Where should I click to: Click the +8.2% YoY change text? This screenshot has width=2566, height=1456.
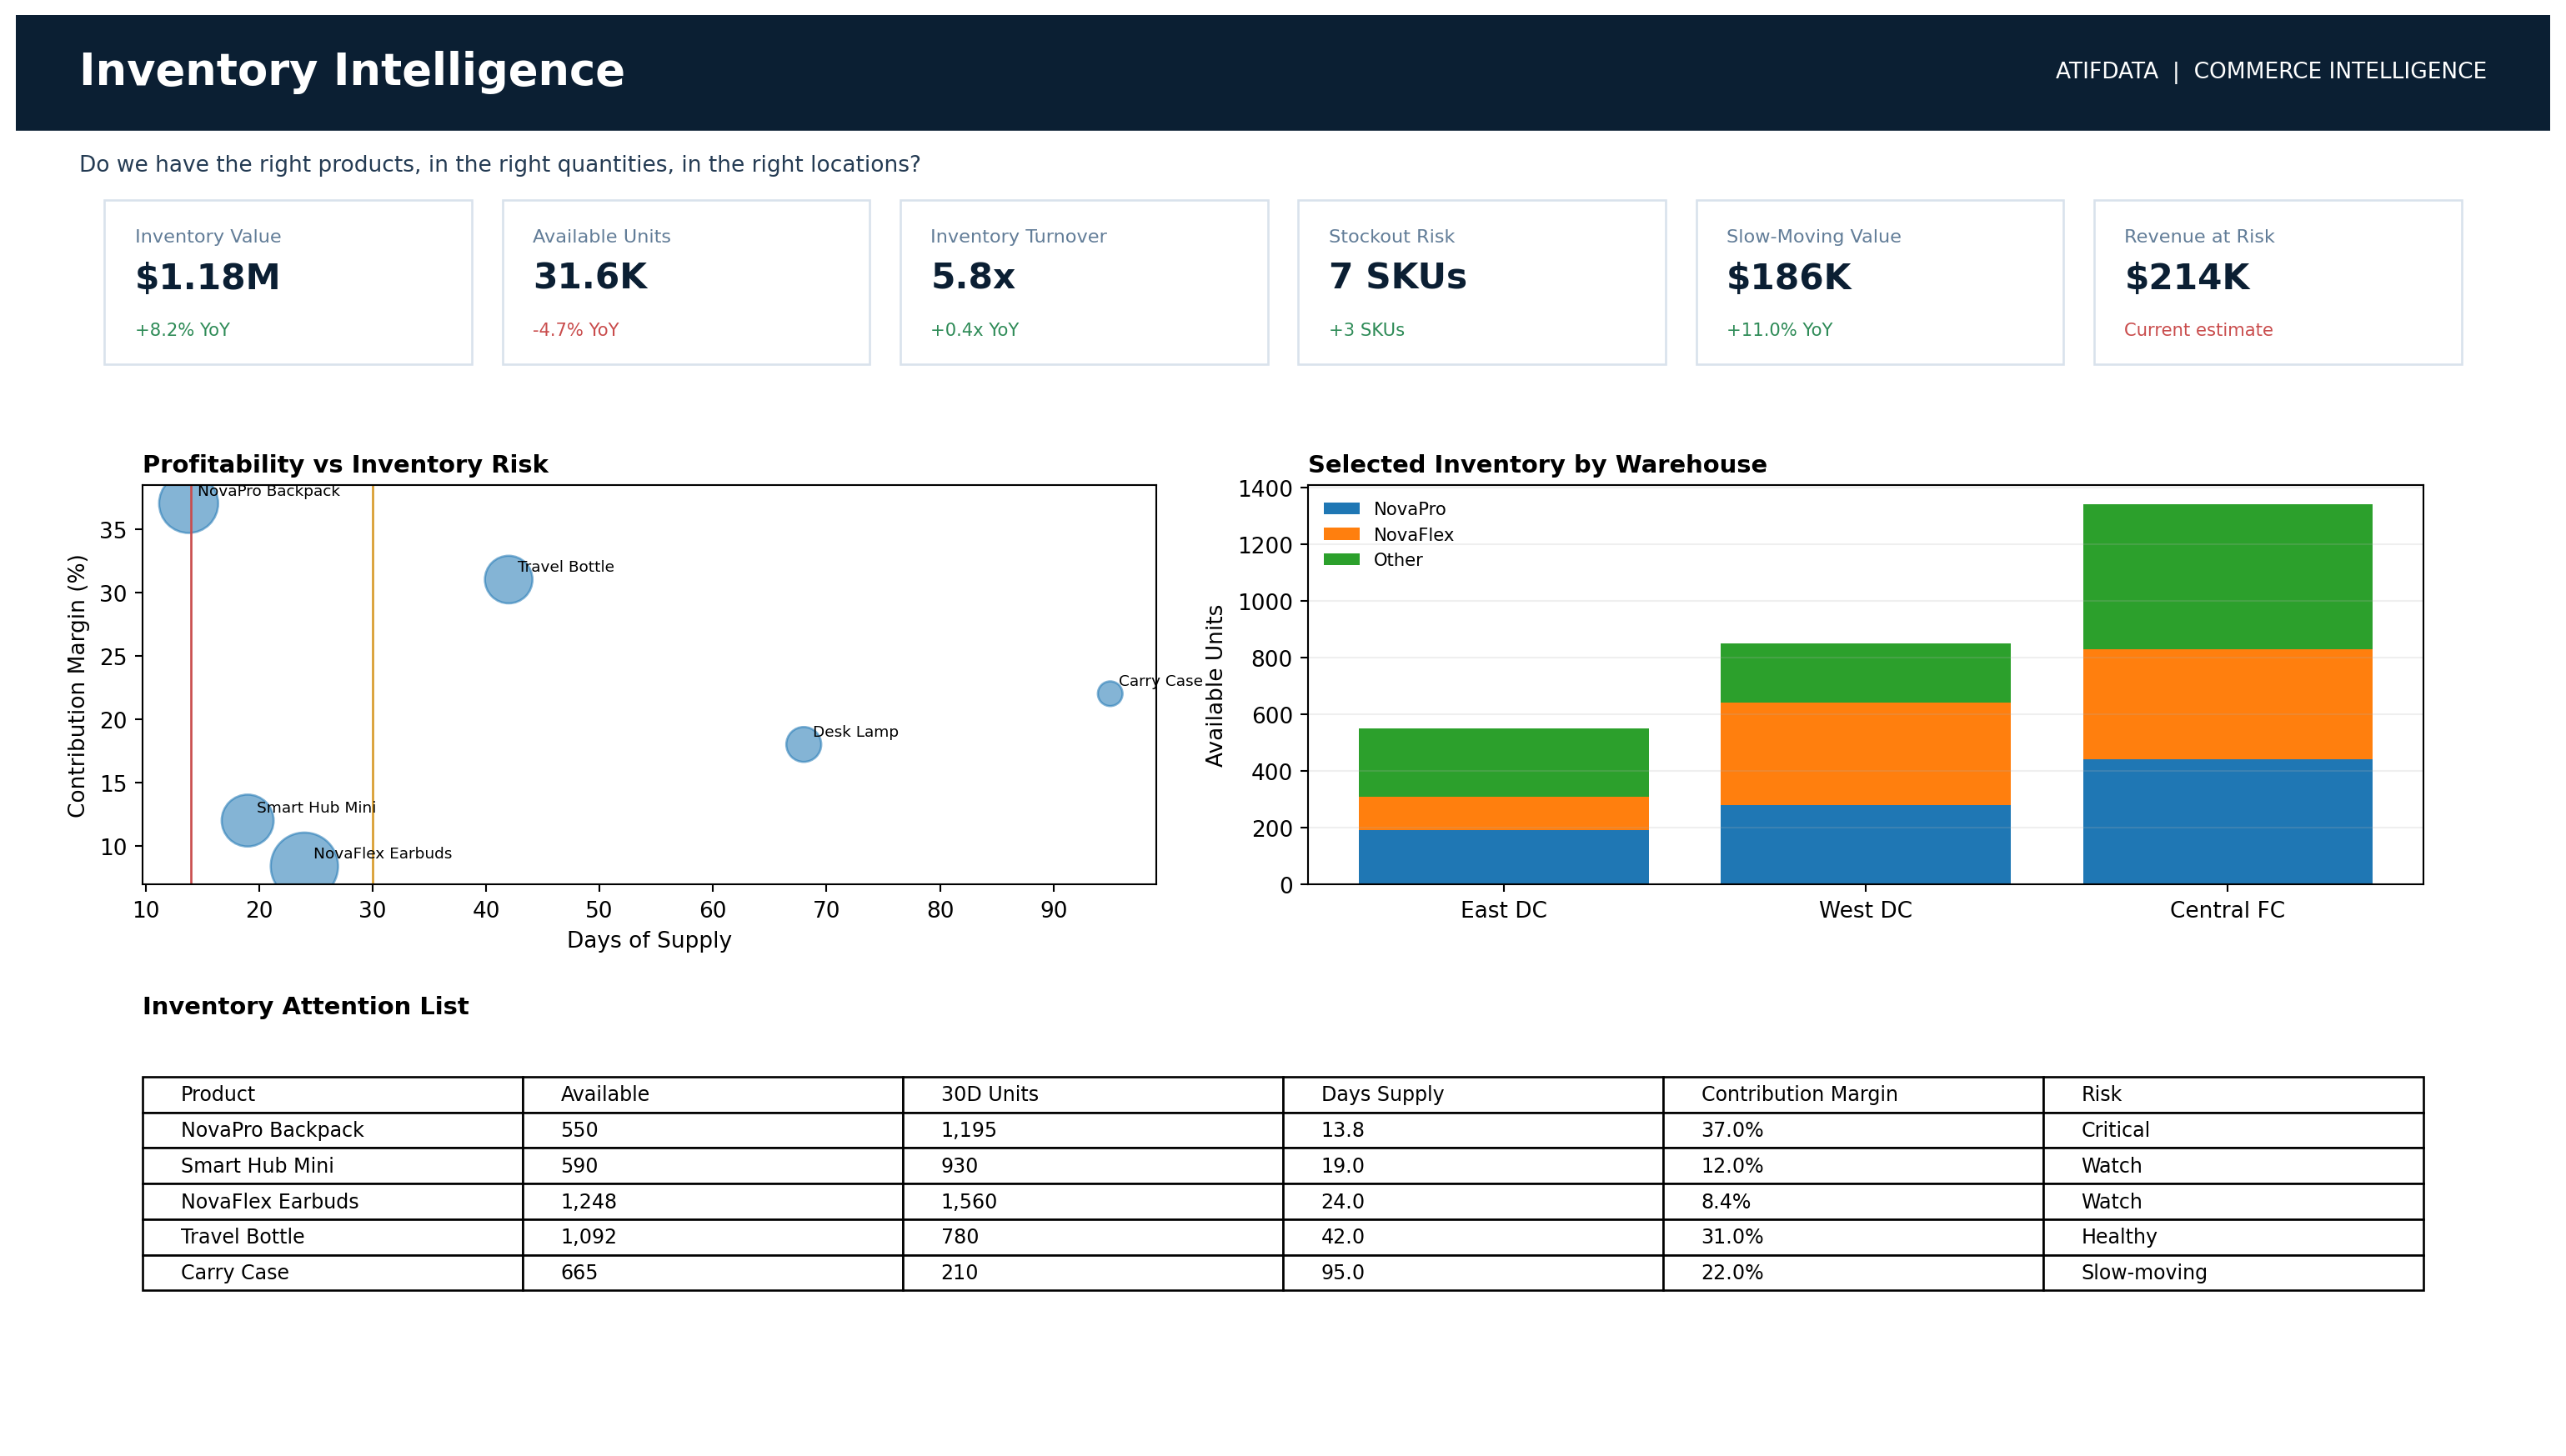(182, 330)
